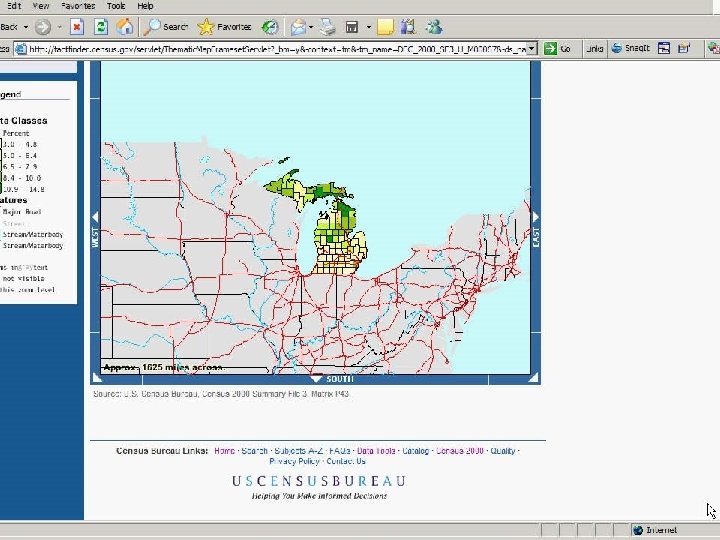Click the 'Percent' legend heading
Screen dimensions: 720x540
pos(16,133)
